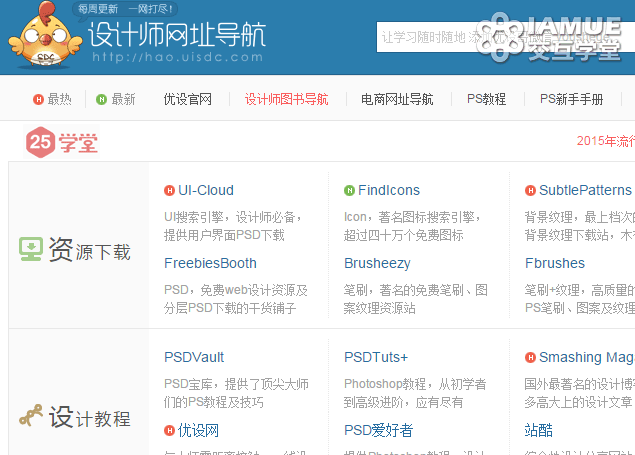Click the PSD免费web设计资源 description text
Image resolution: width=635 pixels, height=455 pixels.
pos(236,299)
